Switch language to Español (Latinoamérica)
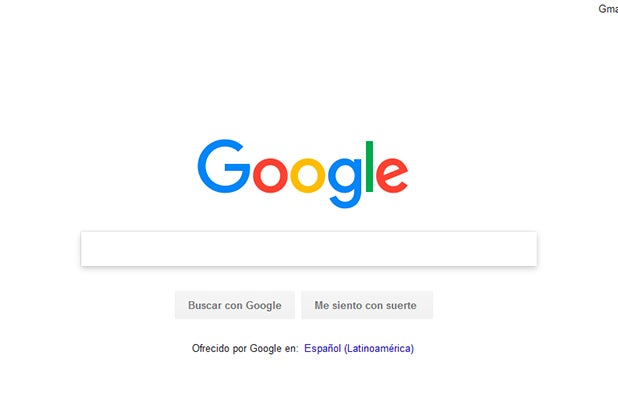The width and height of the screenshot is (618, 412). pos(359,349)
